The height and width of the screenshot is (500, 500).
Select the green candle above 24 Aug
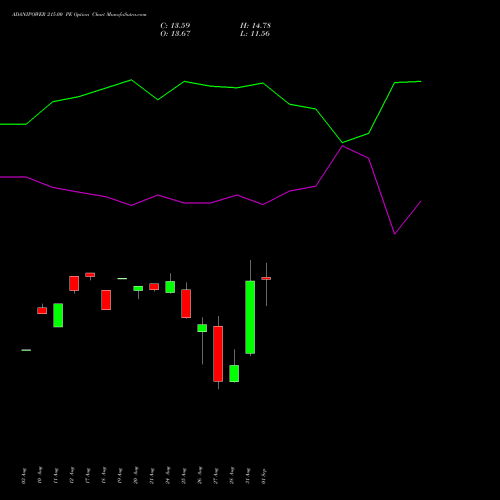coord(170,287)
